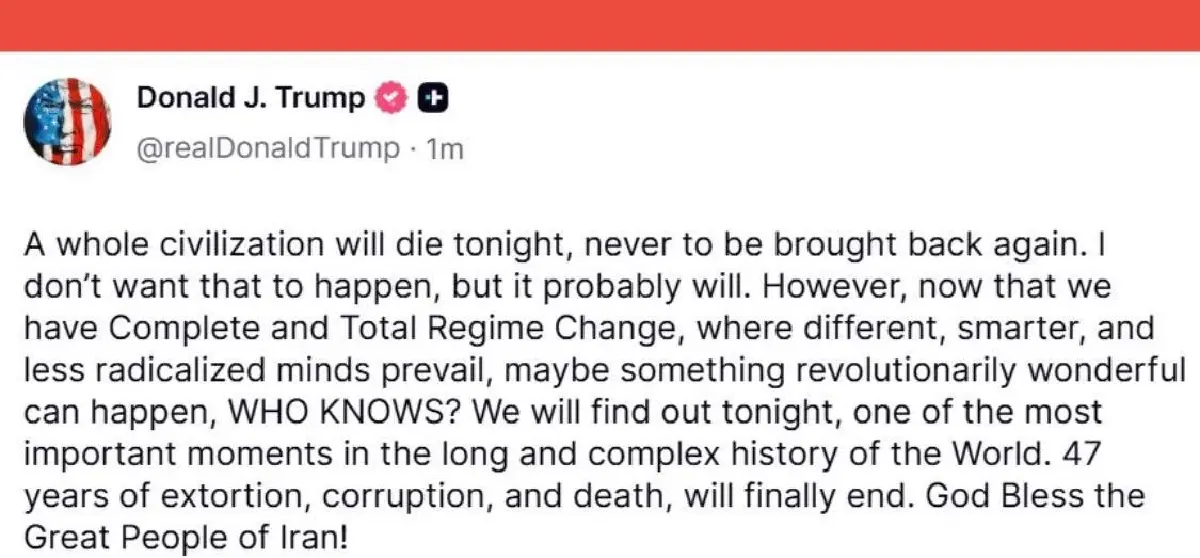1200x558 pixels.
Task: Click the 1m post timestamp
Action: pyautogui.click(x=443, y=149)
